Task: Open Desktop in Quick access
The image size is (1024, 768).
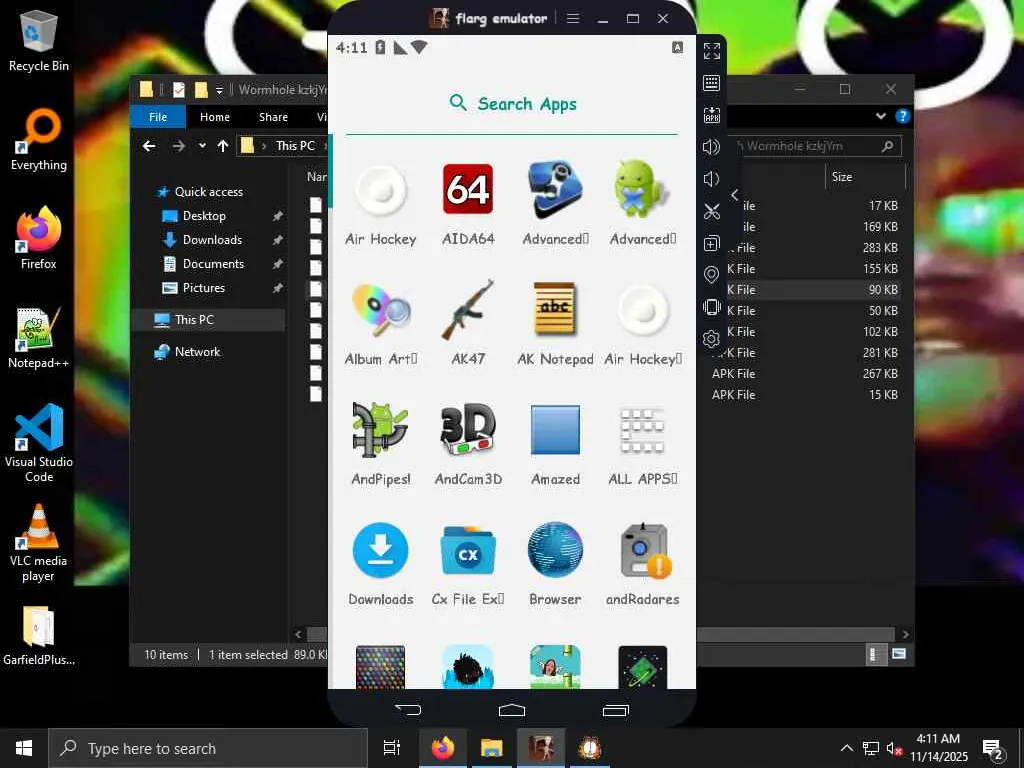Action: pos(204,216)
